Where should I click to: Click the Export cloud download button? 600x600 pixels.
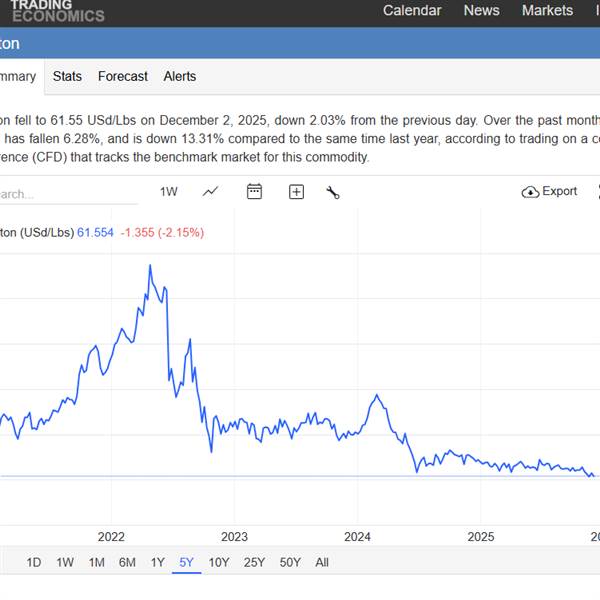pos(549,192)
